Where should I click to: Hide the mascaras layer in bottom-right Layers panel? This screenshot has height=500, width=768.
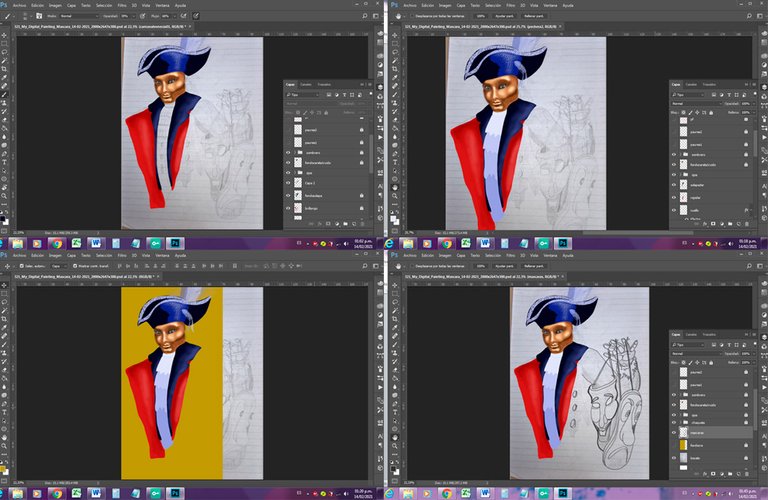(673, 433)
